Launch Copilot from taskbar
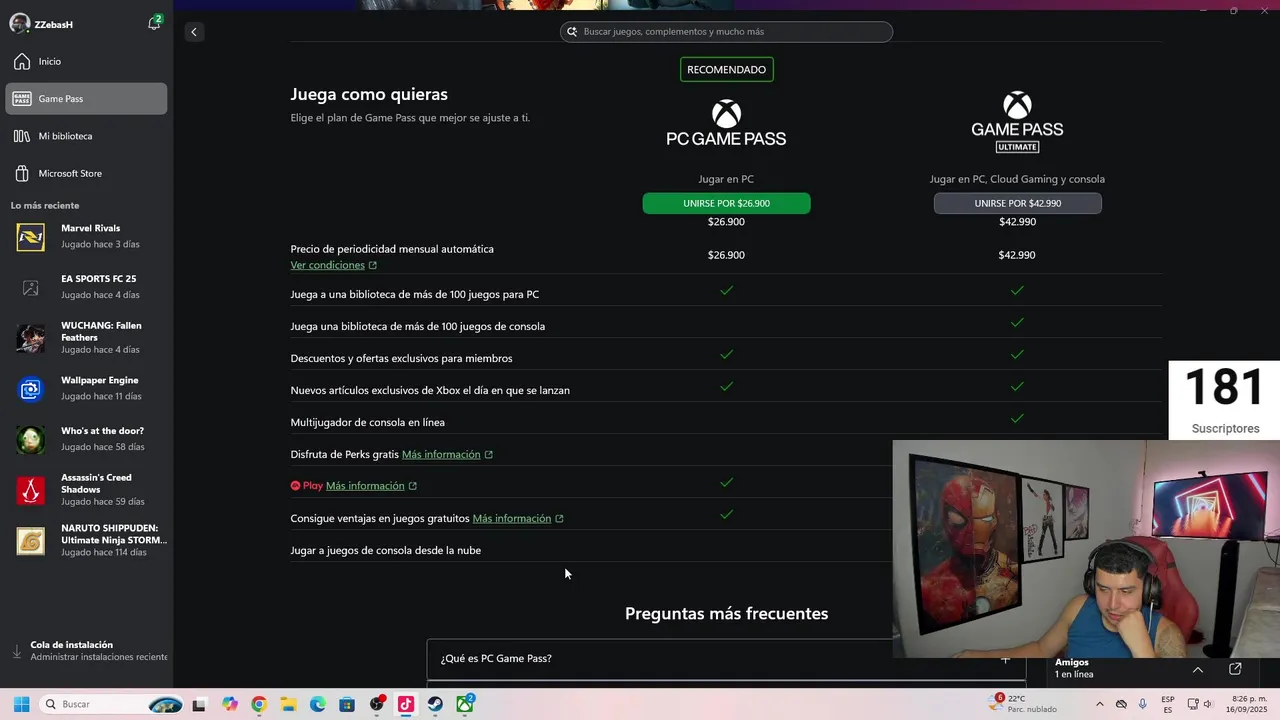Image resolution: width=1280 pixels, height=720 pixels. 230,704
